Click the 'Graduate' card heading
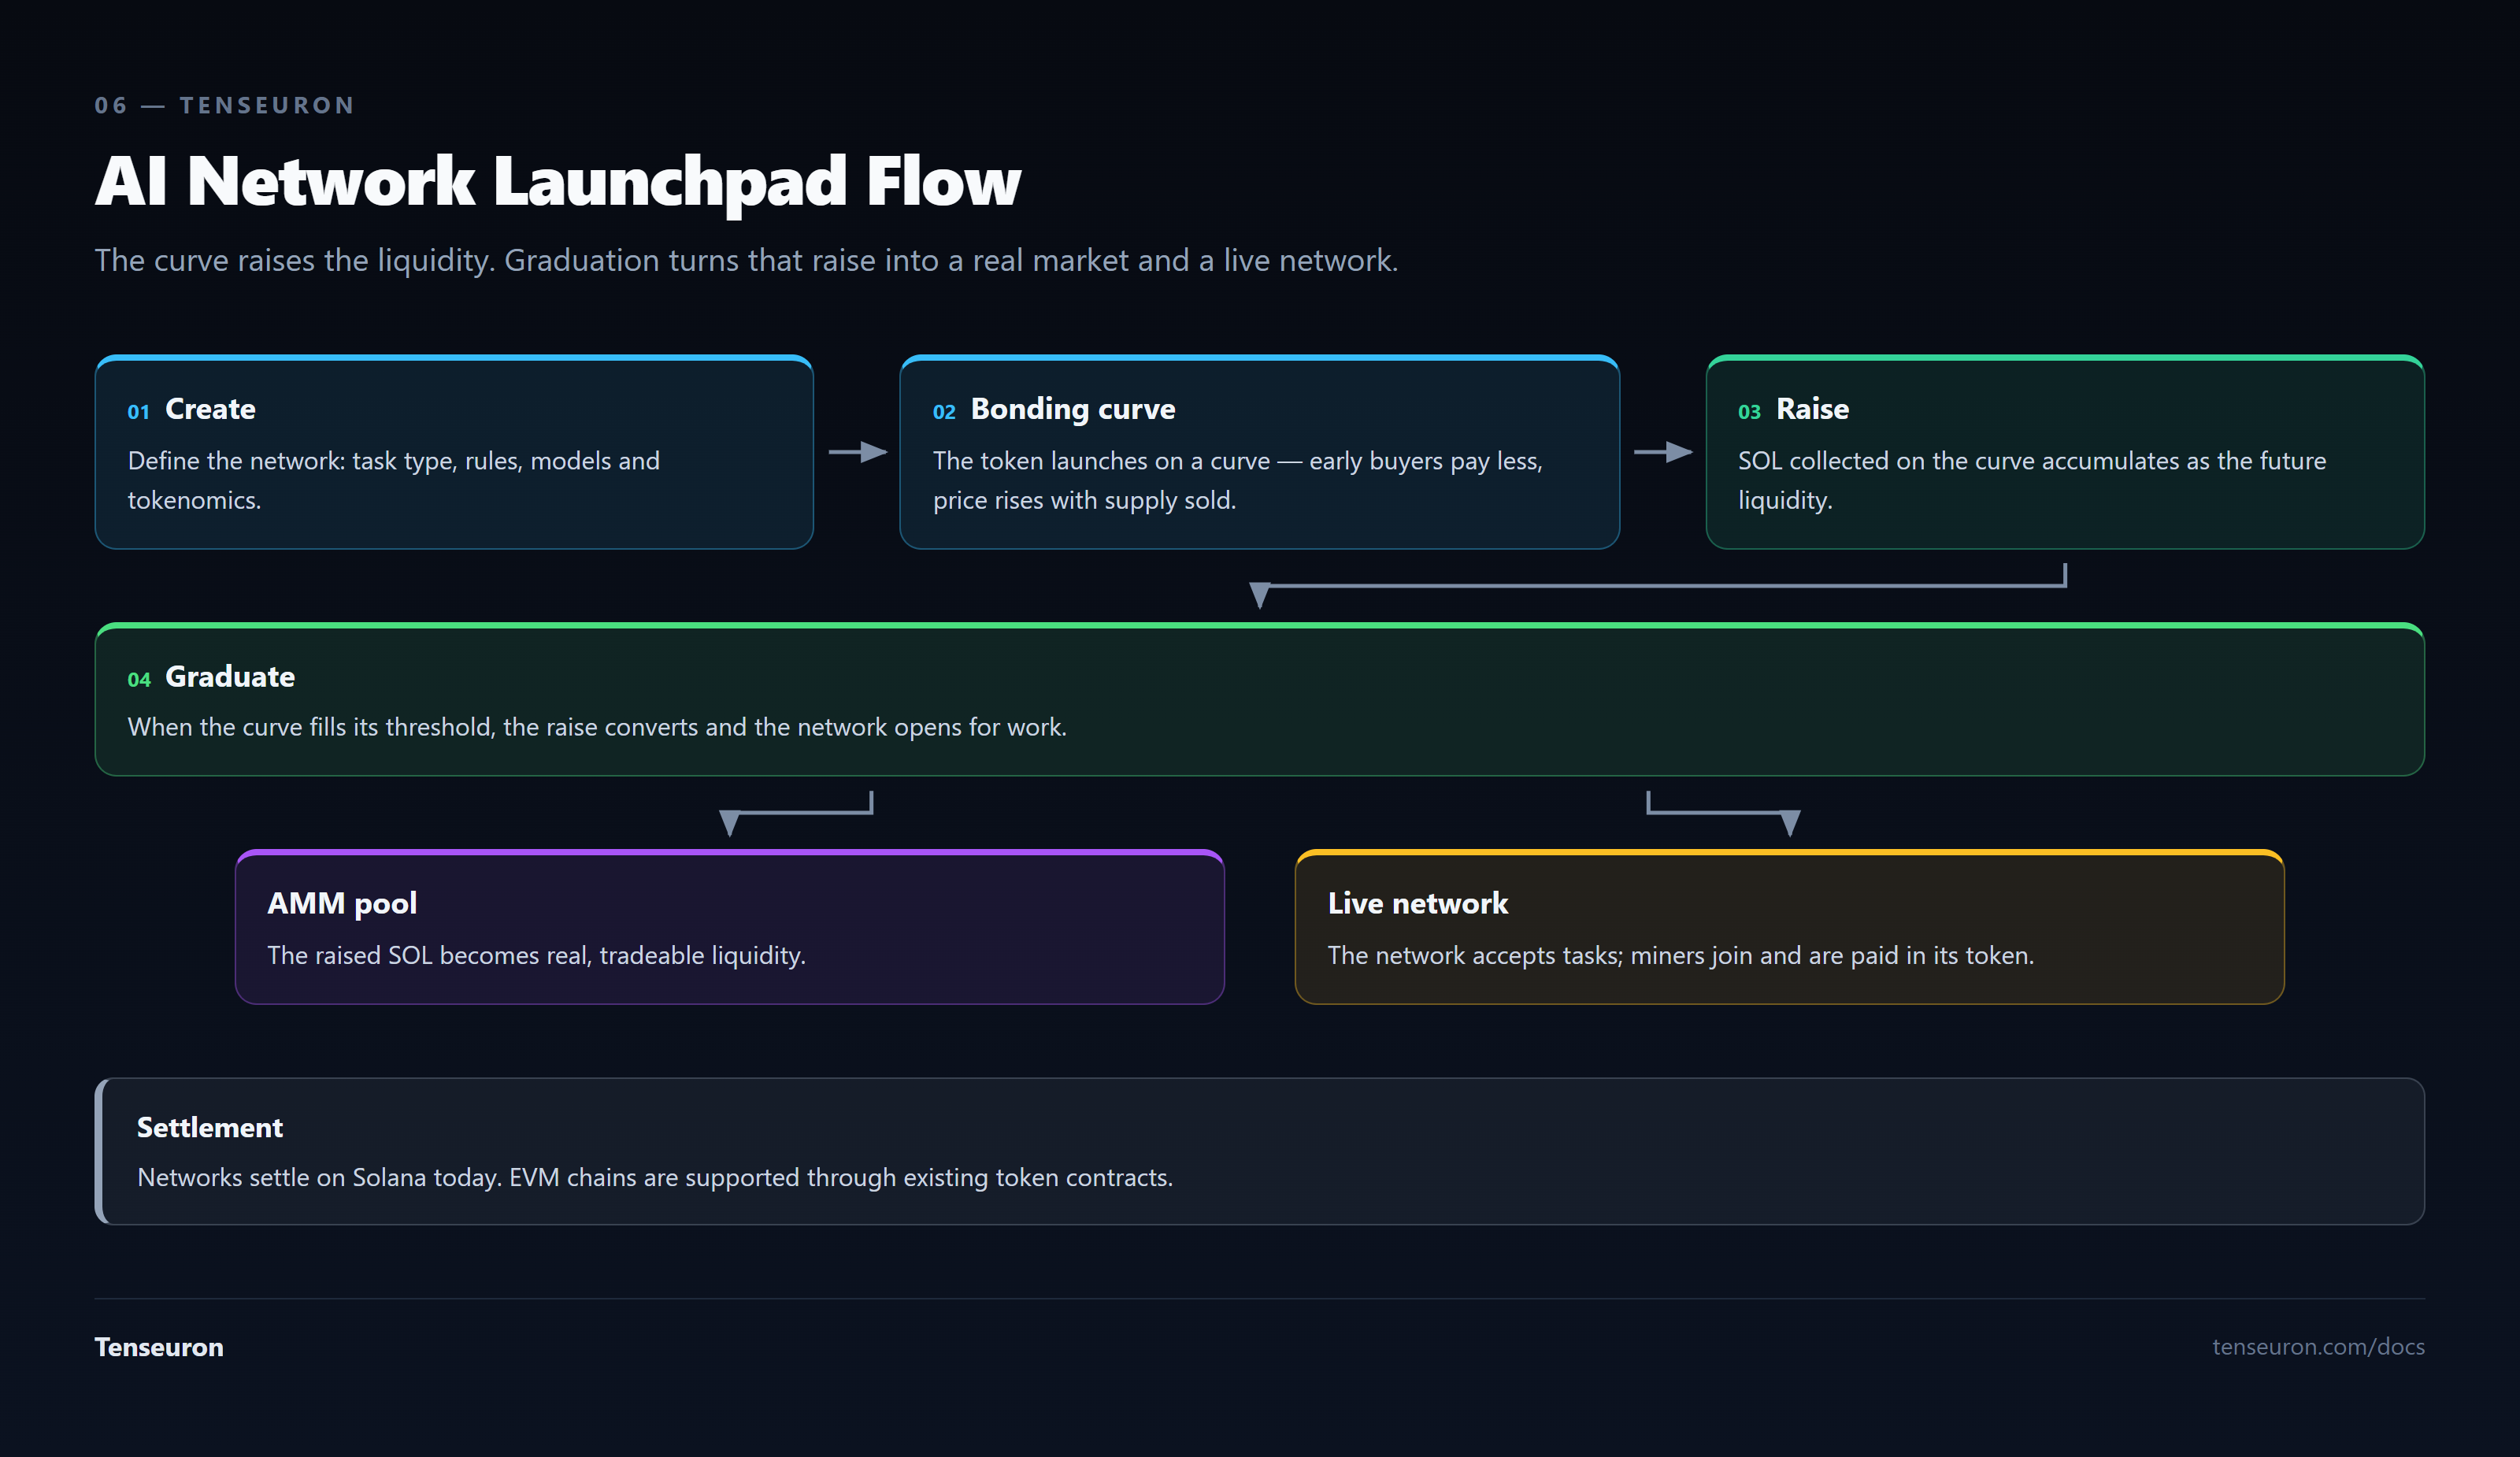The image size is (2520, 1457). (230, 677)
